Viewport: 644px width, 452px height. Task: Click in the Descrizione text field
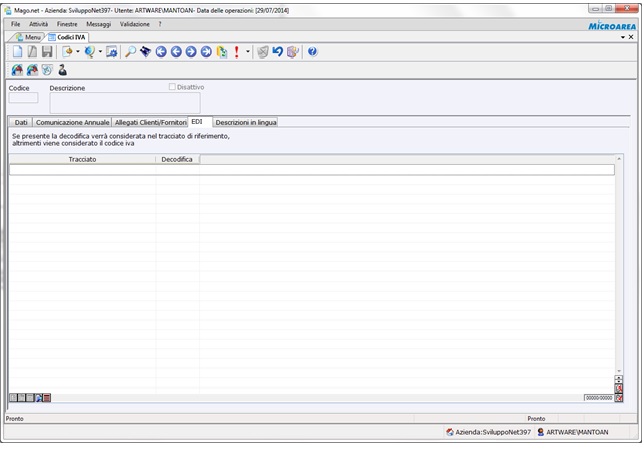pyautogui.click(x=124, y=102)
